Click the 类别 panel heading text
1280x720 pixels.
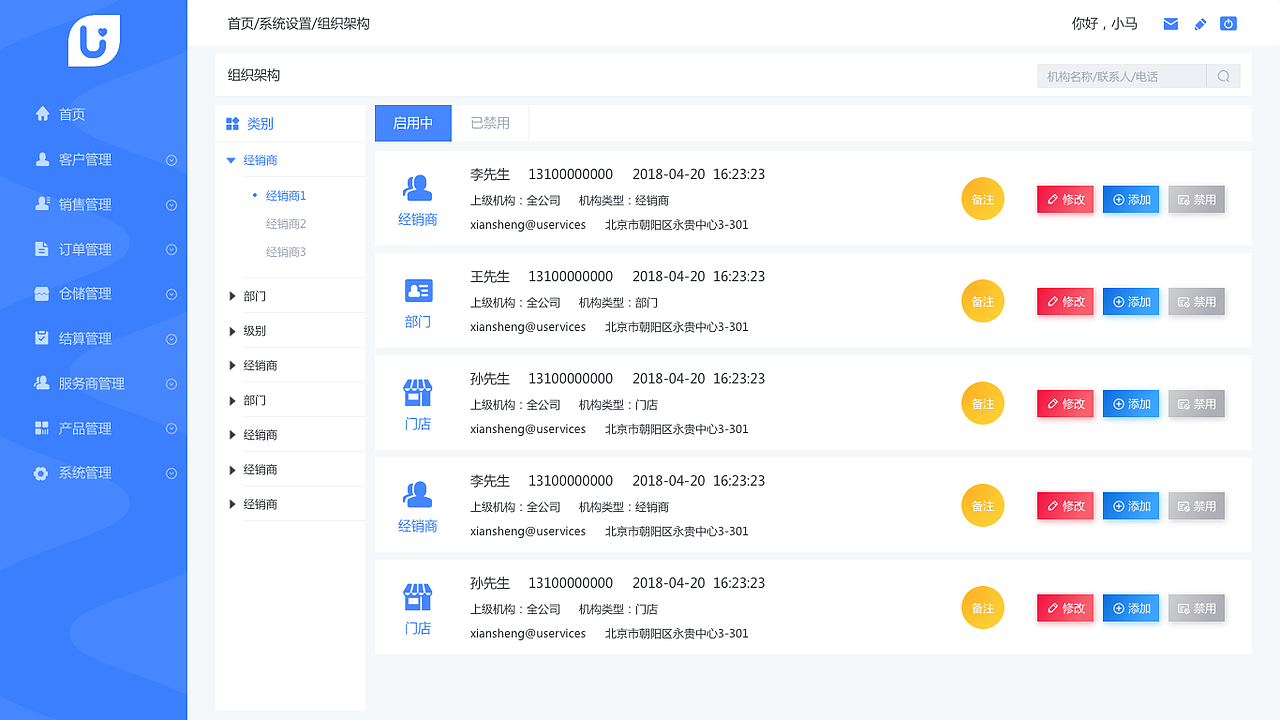(x=260, y=124)
